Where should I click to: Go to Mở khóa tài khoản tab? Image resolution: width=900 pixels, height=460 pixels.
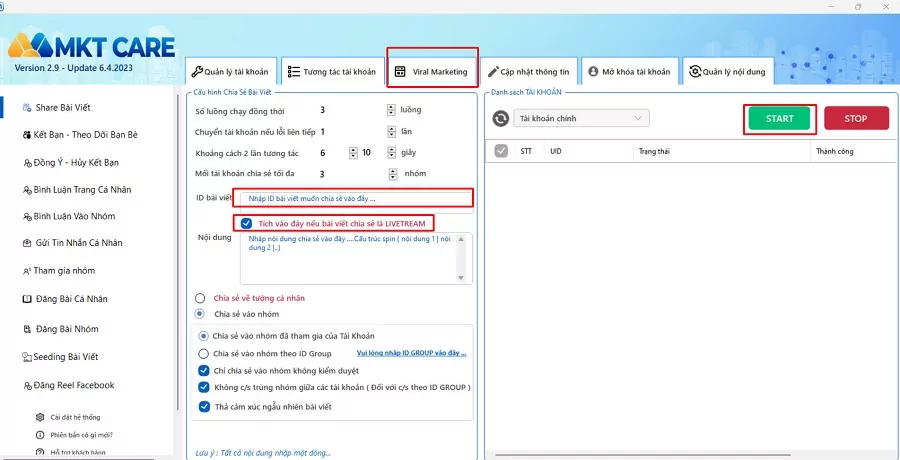(x=630, y=71)
